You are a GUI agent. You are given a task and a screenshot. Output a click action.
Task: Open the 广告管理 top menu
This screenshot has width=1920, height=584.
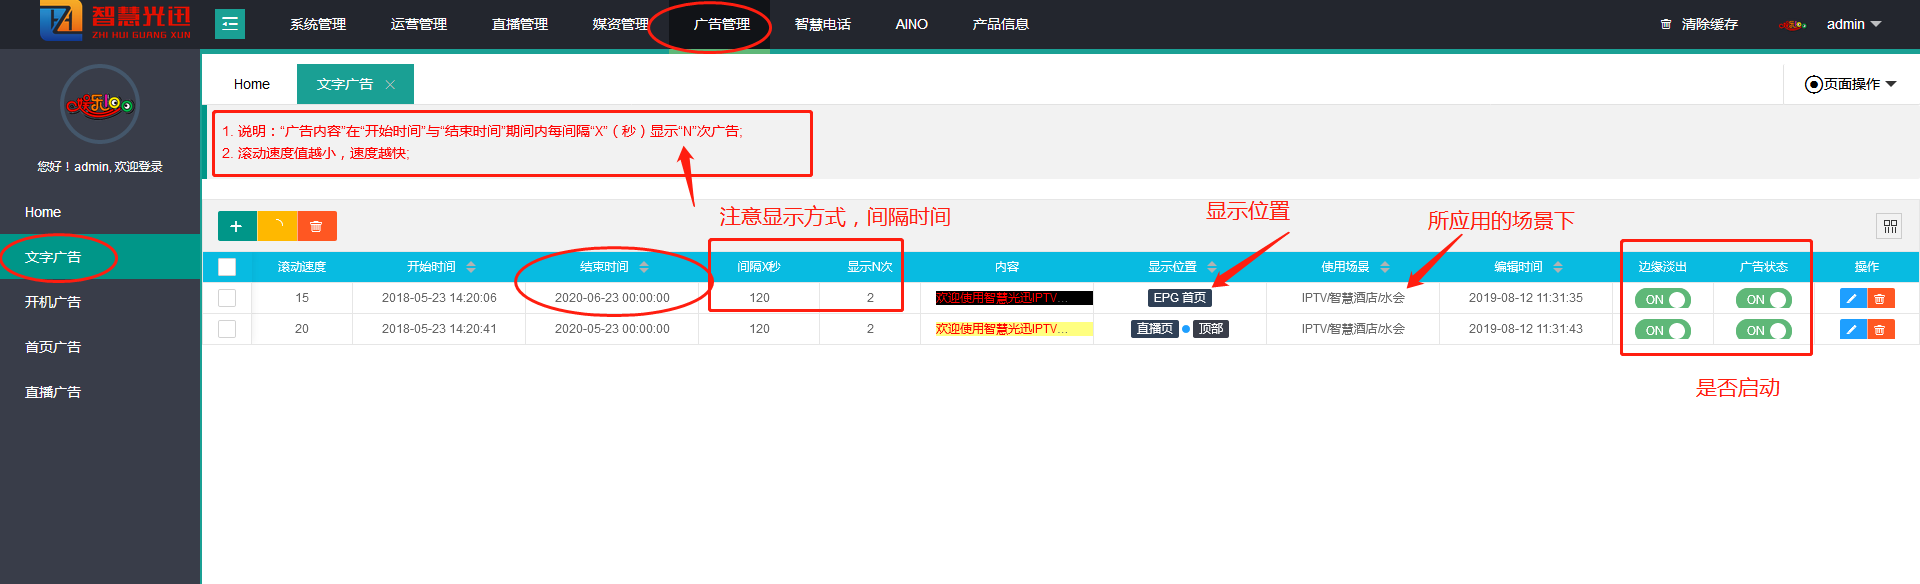[x=721, y=24]
